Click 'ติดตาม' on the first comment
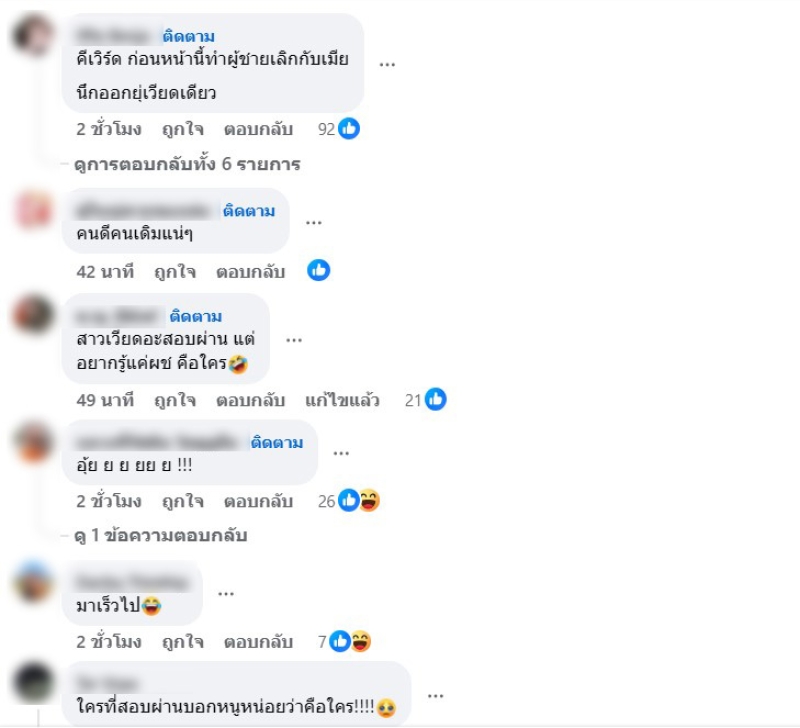This screenshot has width=800, height=728. point(189,36)
